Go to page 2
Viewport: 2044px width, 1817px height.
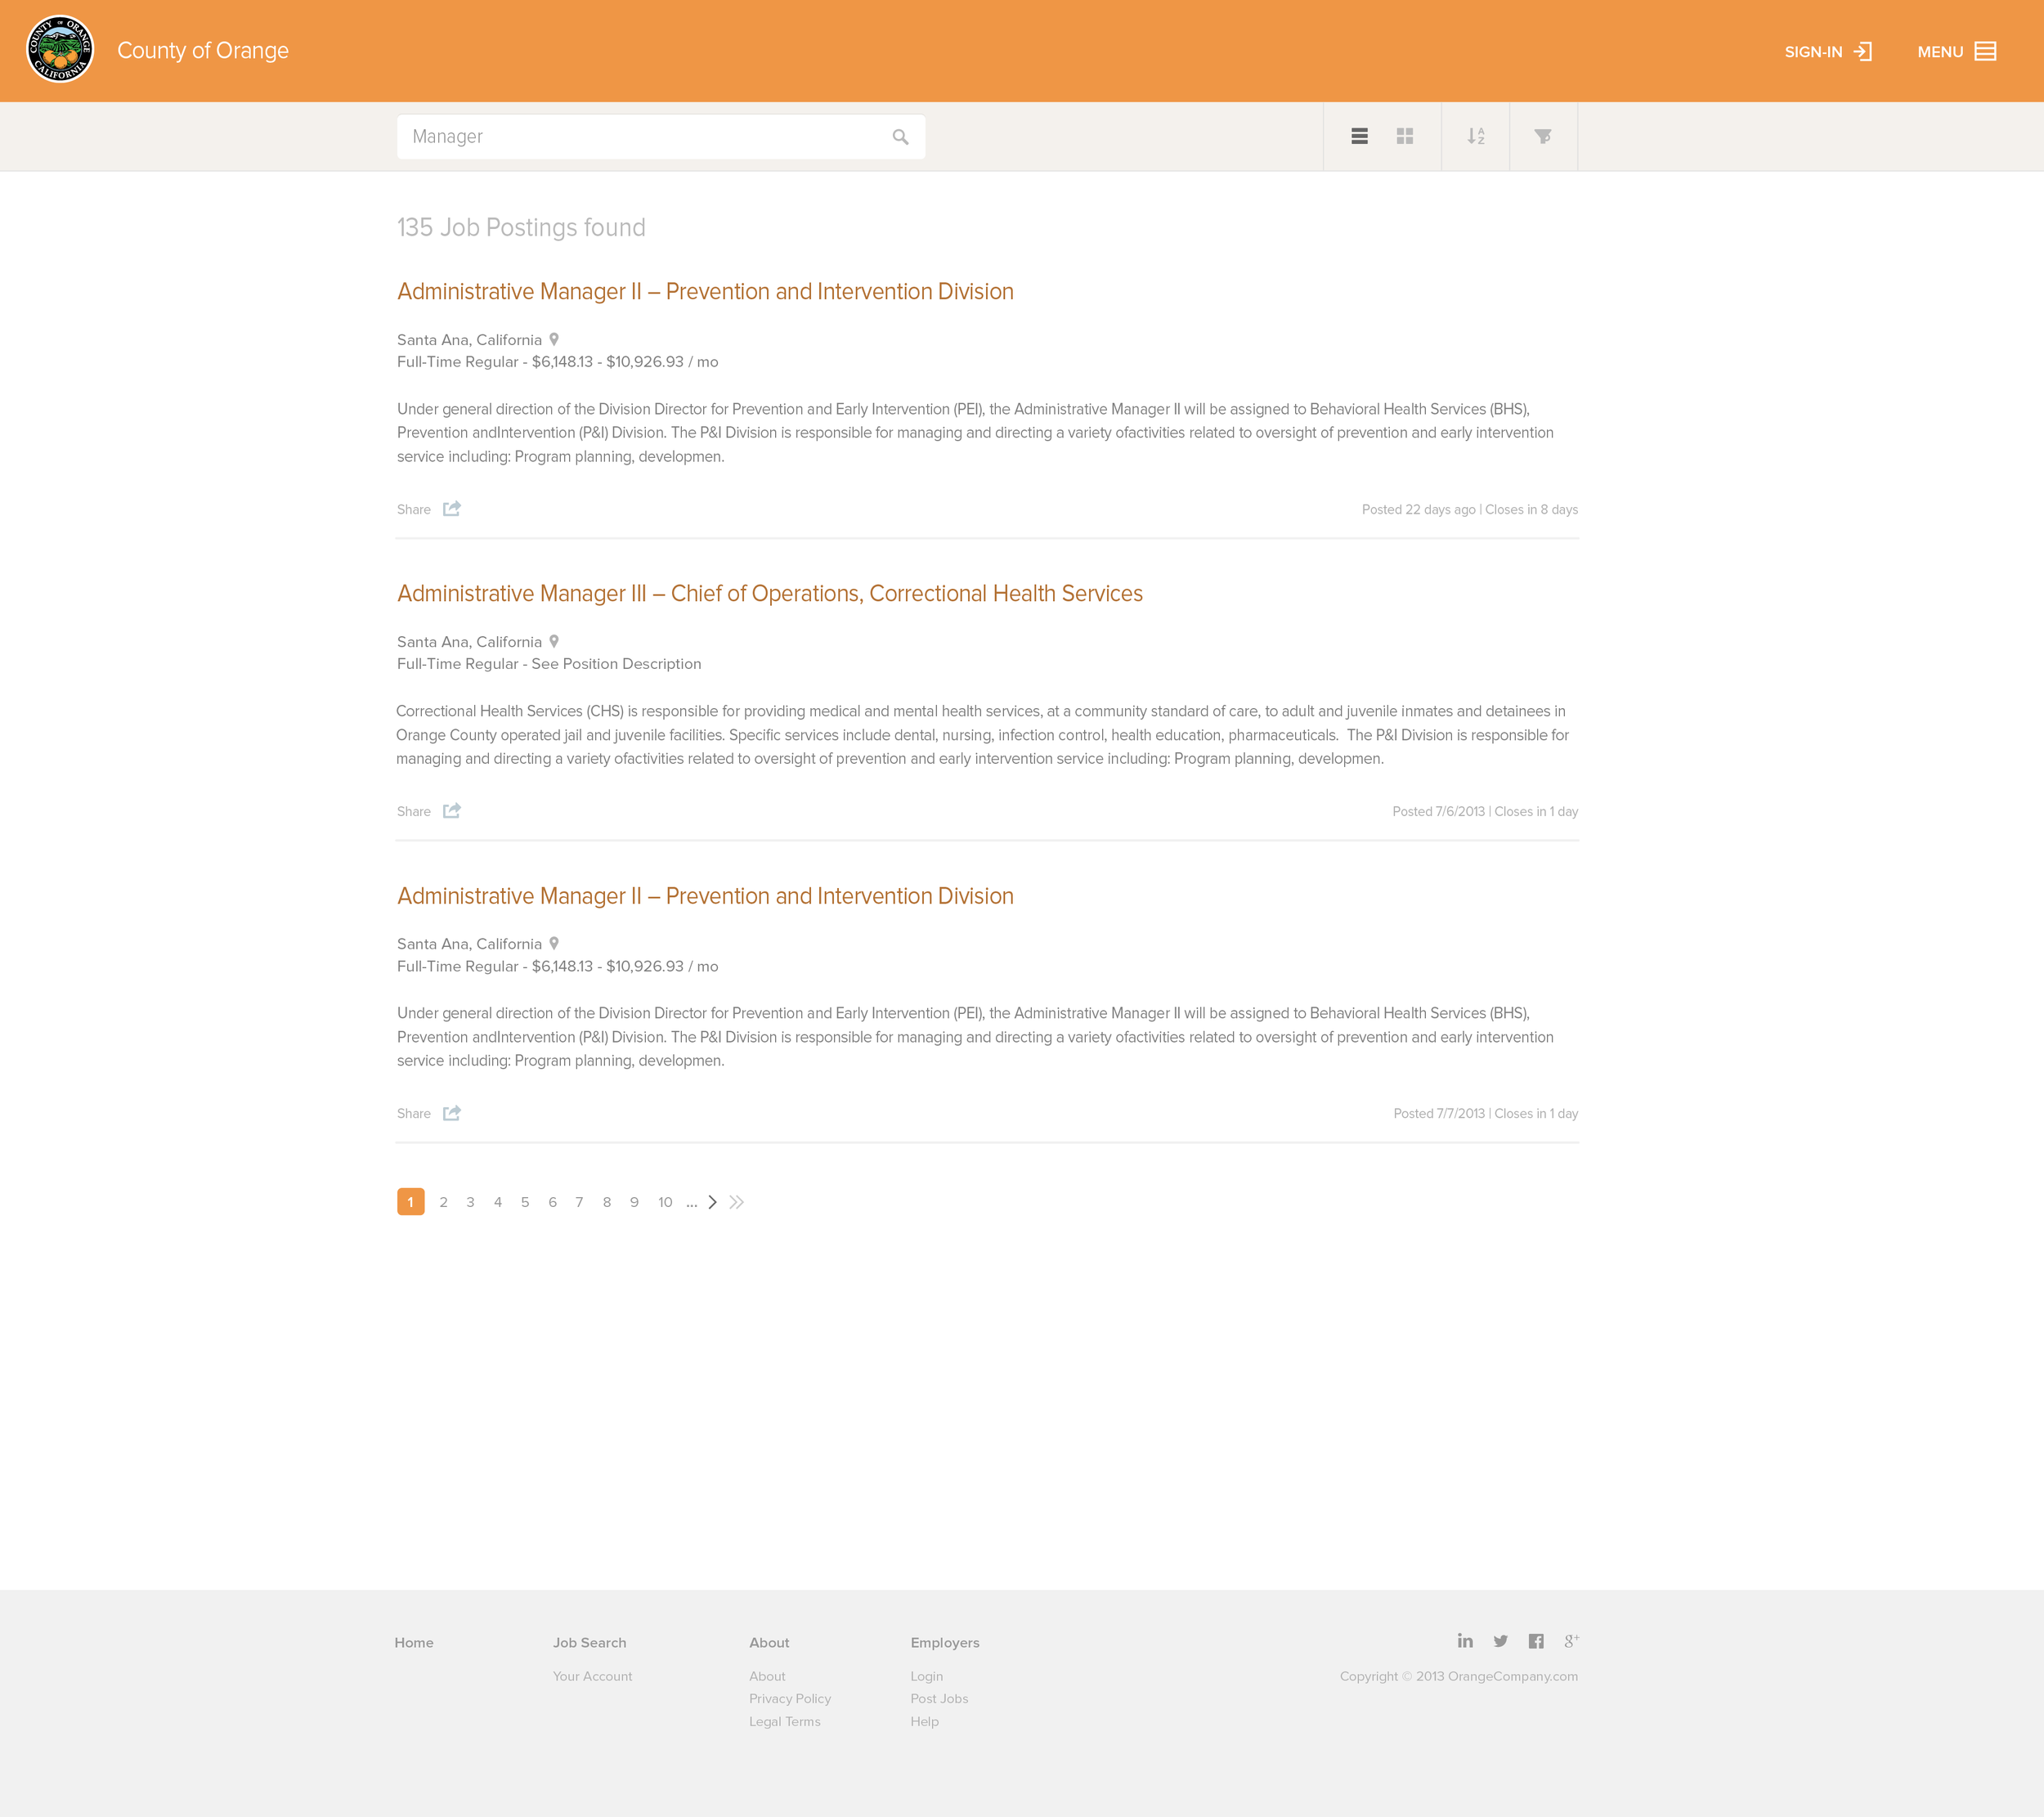coord(443,1202)
